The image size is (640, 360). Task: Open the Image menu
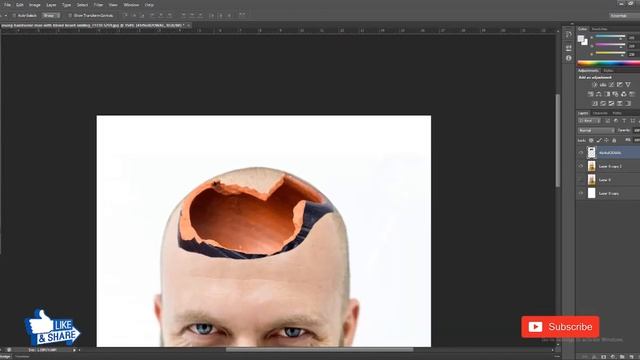35,5
